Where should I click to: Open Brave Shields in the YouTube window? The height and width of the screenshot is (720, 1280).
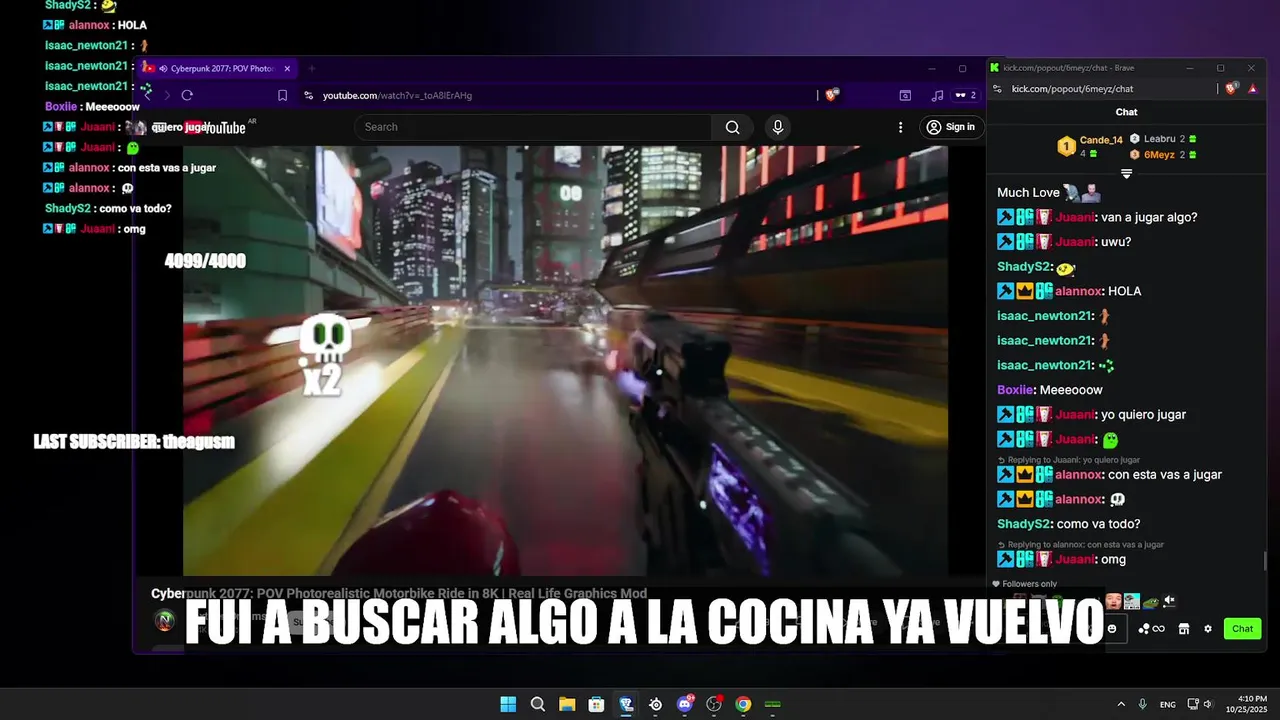[x=832, y=95]
